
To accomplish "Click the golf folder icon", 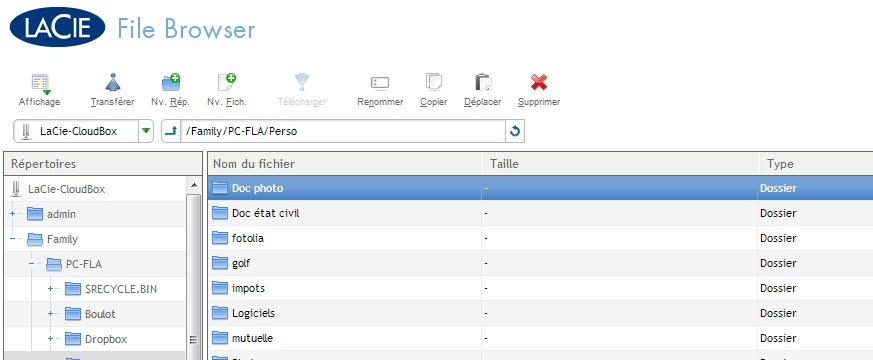I will pyautogui.click(x=220, y=263).
